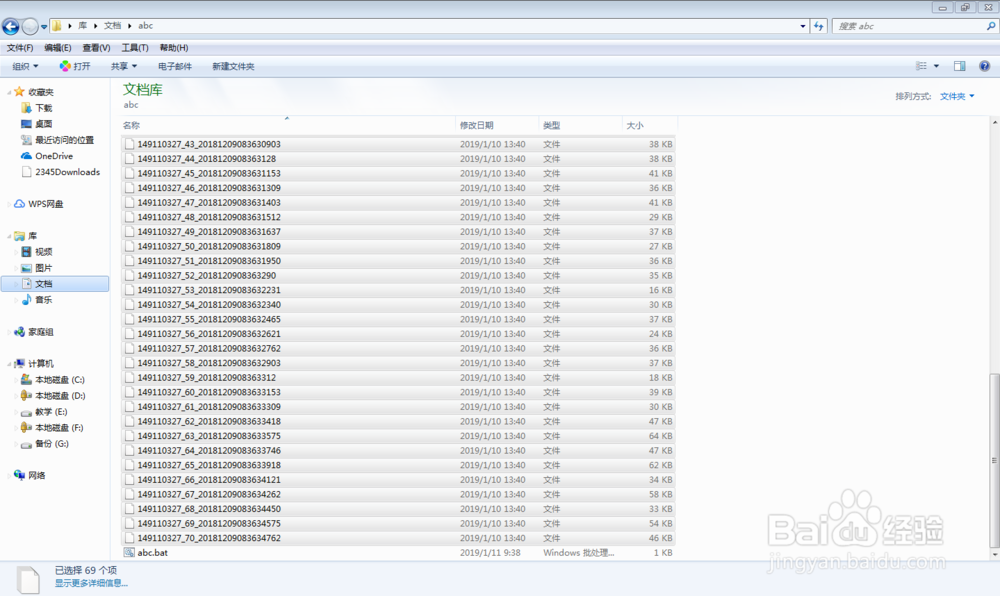
Task: Open the 图片 library
Action: (x=43, y=268)
